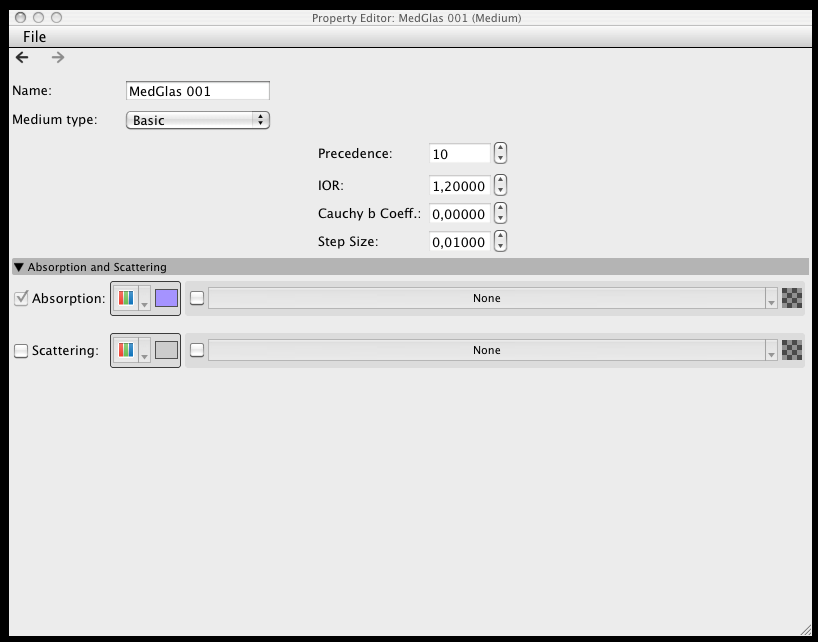The width and height of the screenshot is (818, 642).
Task: Open the Medium type dropdown
Action: [198, 120]
